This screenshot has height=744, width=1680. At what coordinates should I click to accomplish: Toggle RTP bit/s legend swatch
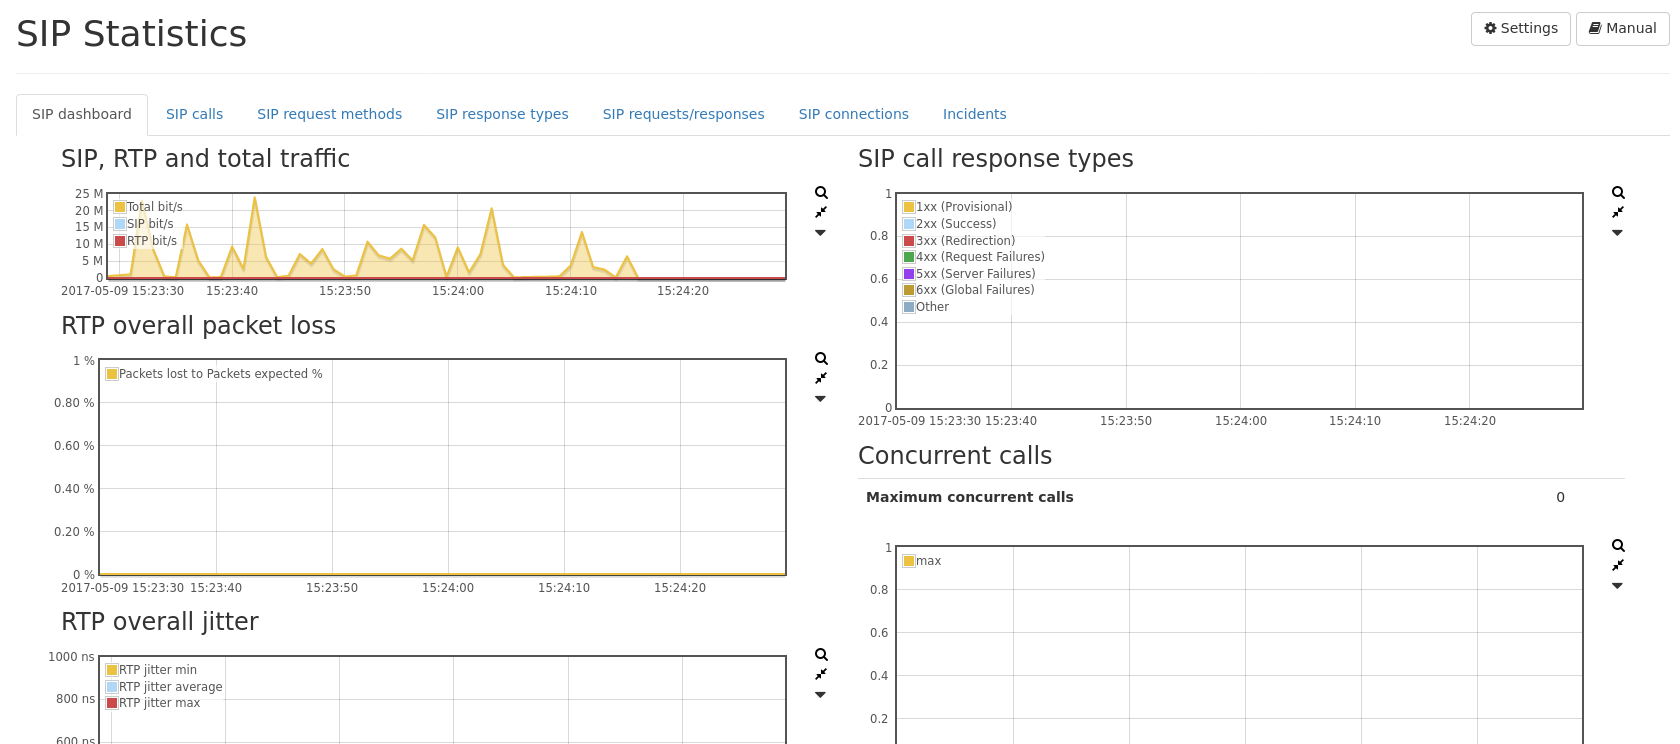click(x=120, y=241)
